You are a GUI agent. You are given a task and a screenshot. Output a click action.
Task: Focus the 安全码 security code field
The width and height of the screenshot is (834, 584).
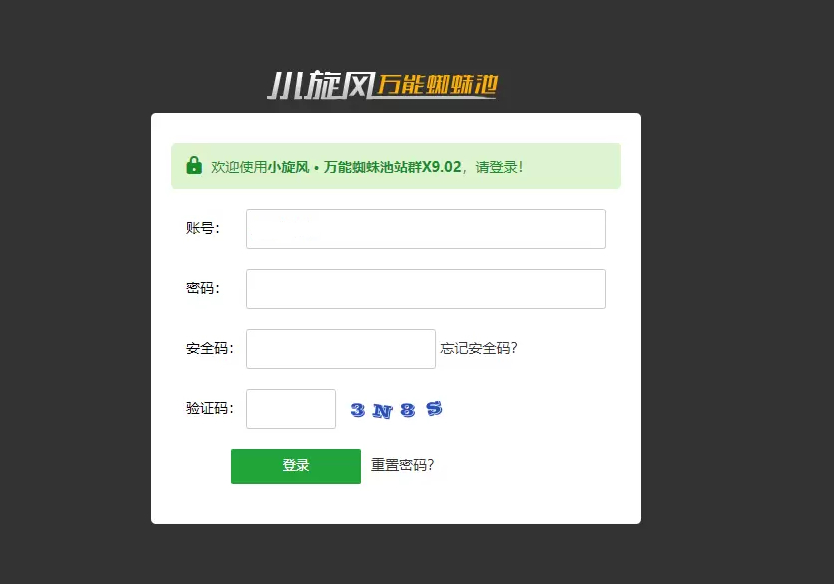coord(341,349)
